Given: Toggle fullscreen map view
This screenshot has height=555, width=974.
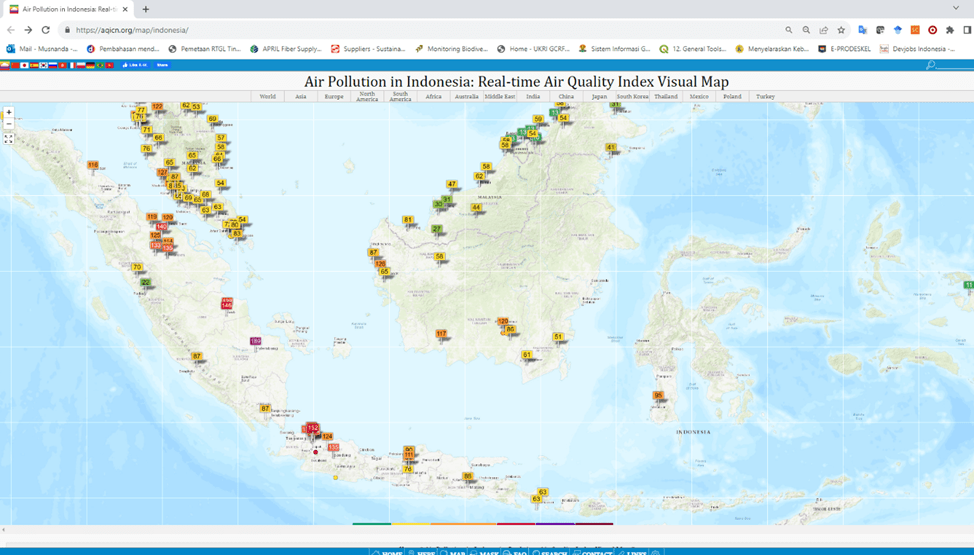Looking at the screenshot, I should [9, 139].
